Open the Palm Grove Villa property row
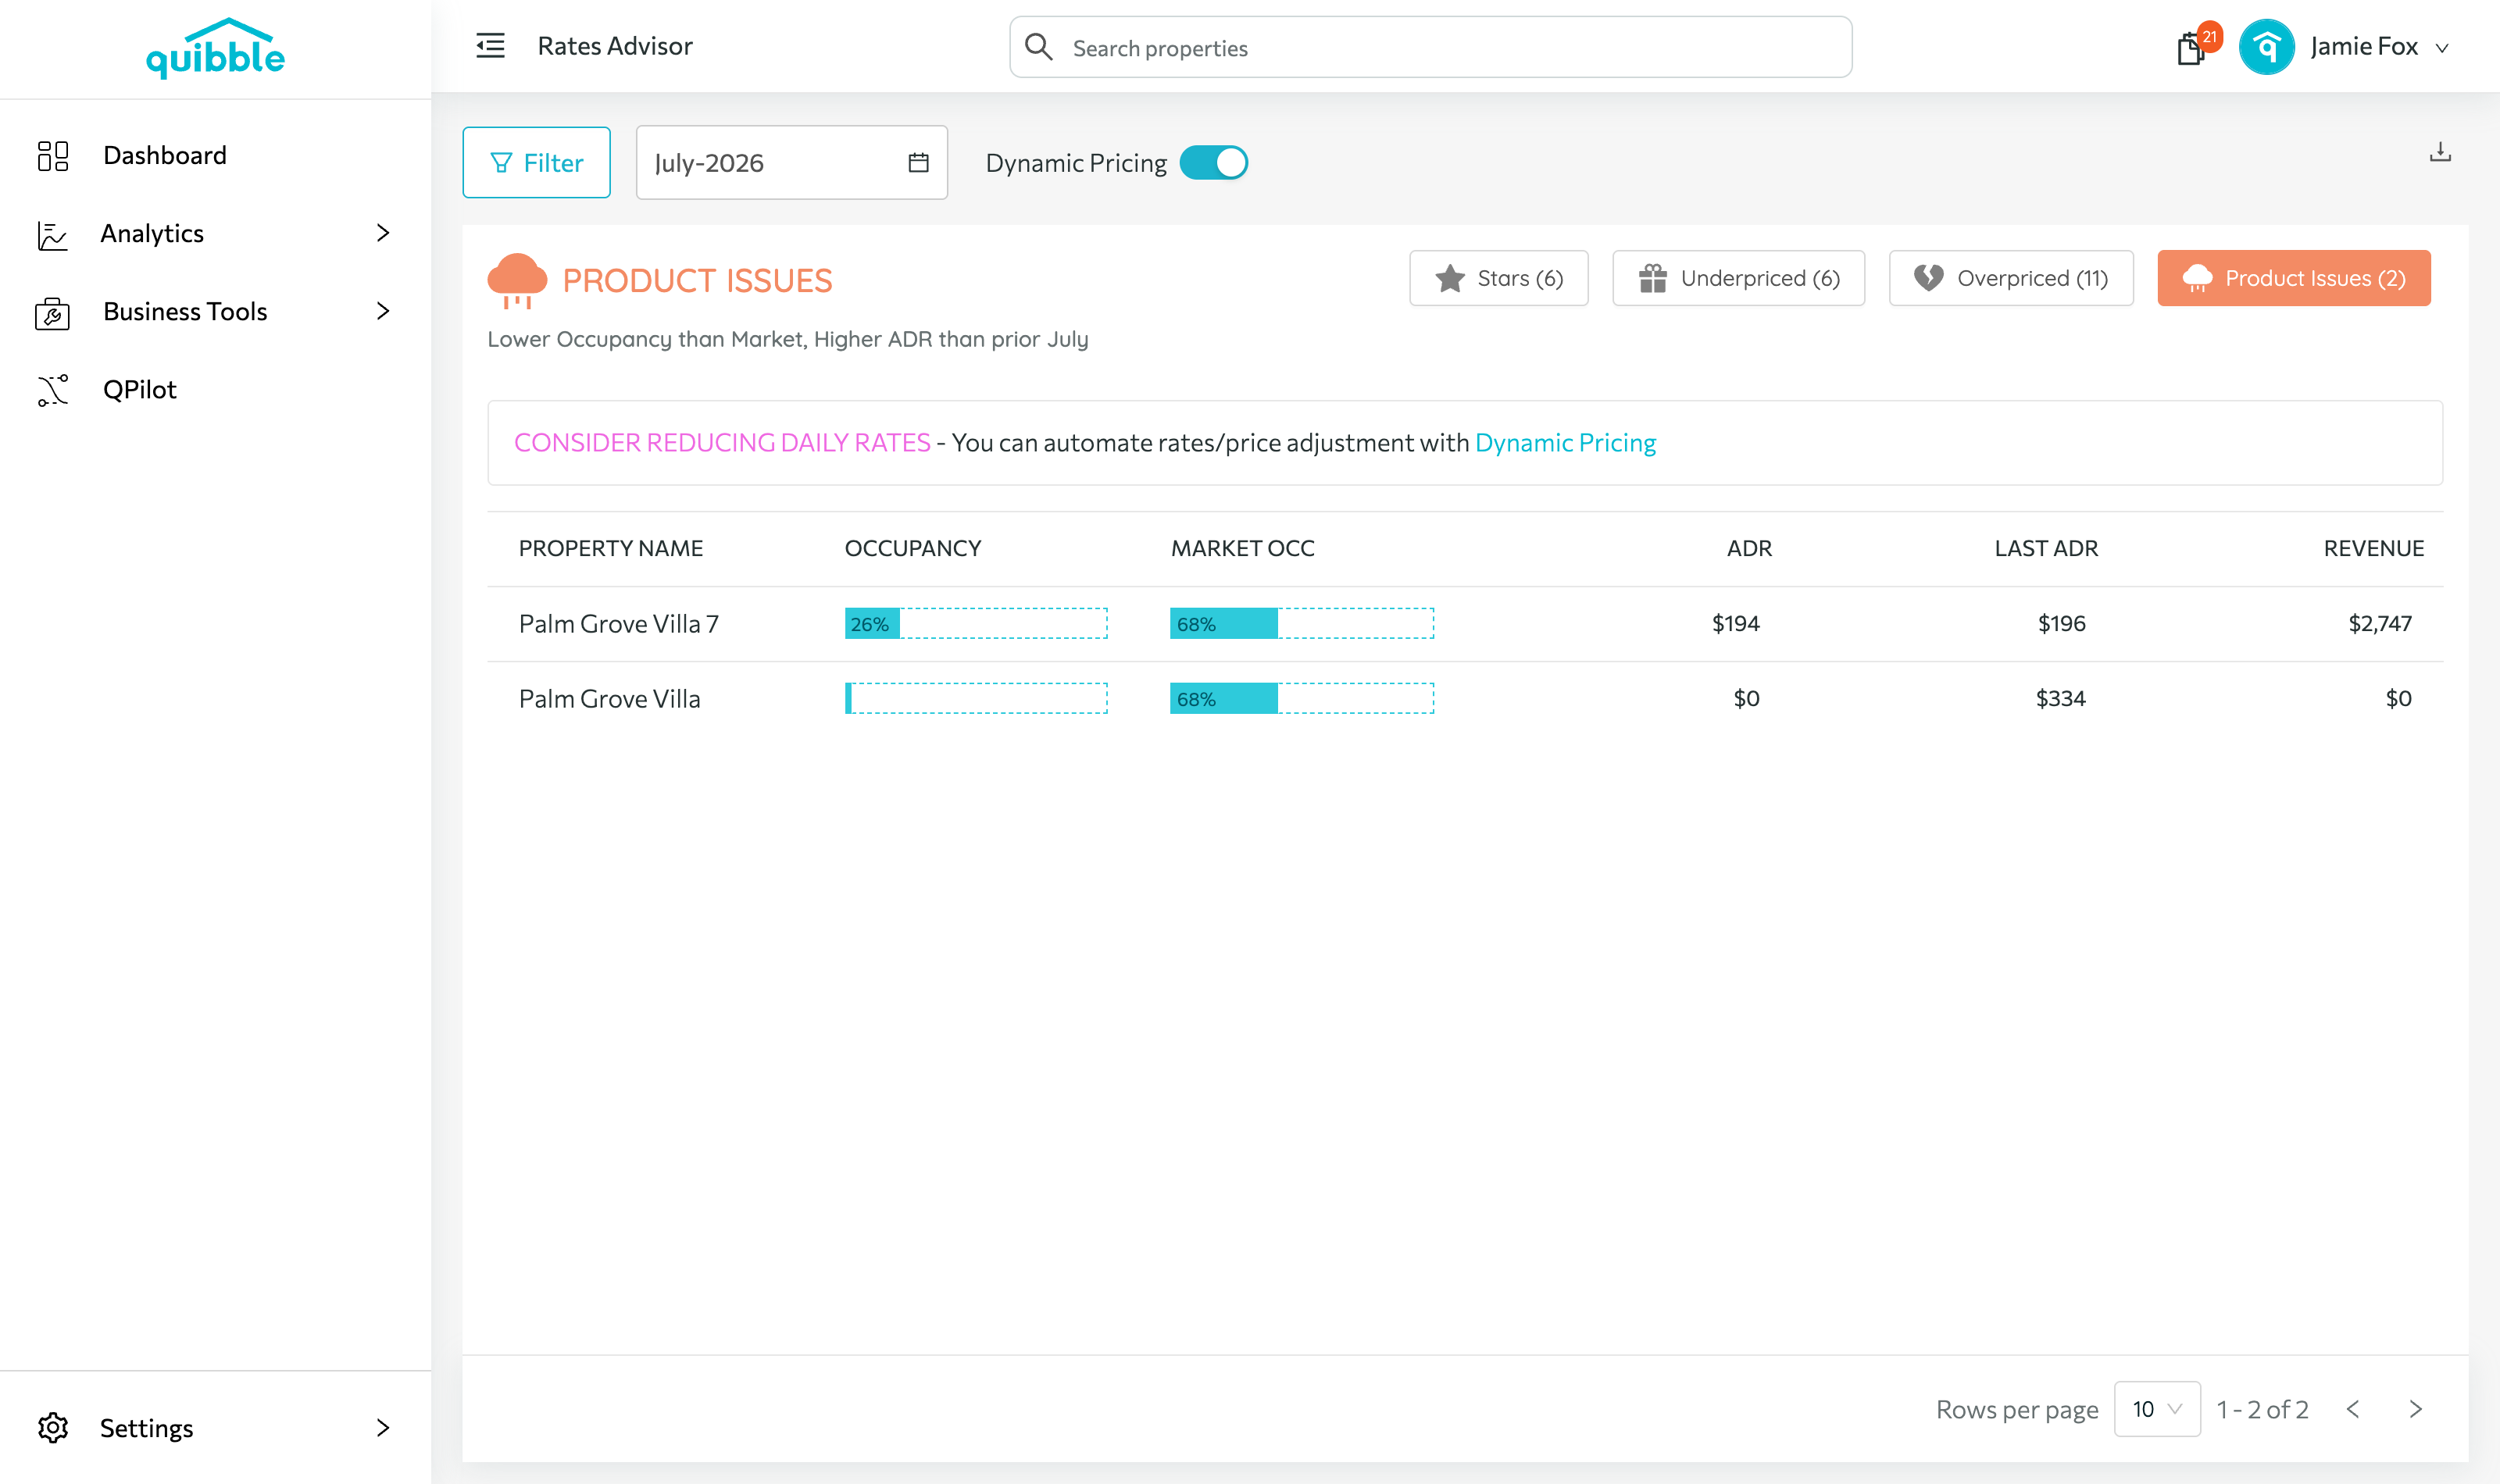 [x=1465, y=699]
